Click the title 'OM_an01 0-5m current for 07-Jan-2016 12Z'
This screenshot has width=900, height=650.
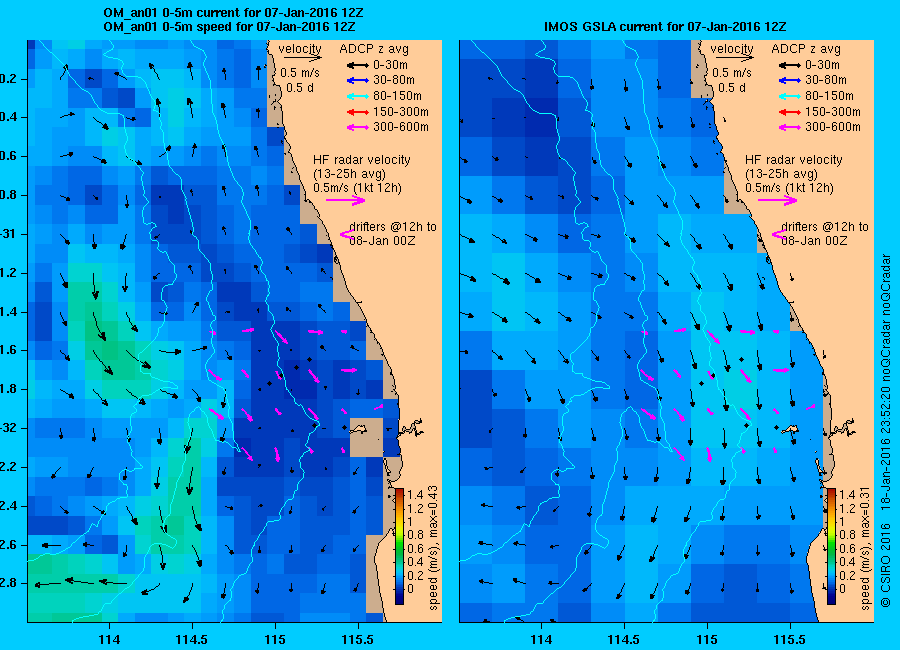(233, 13)
